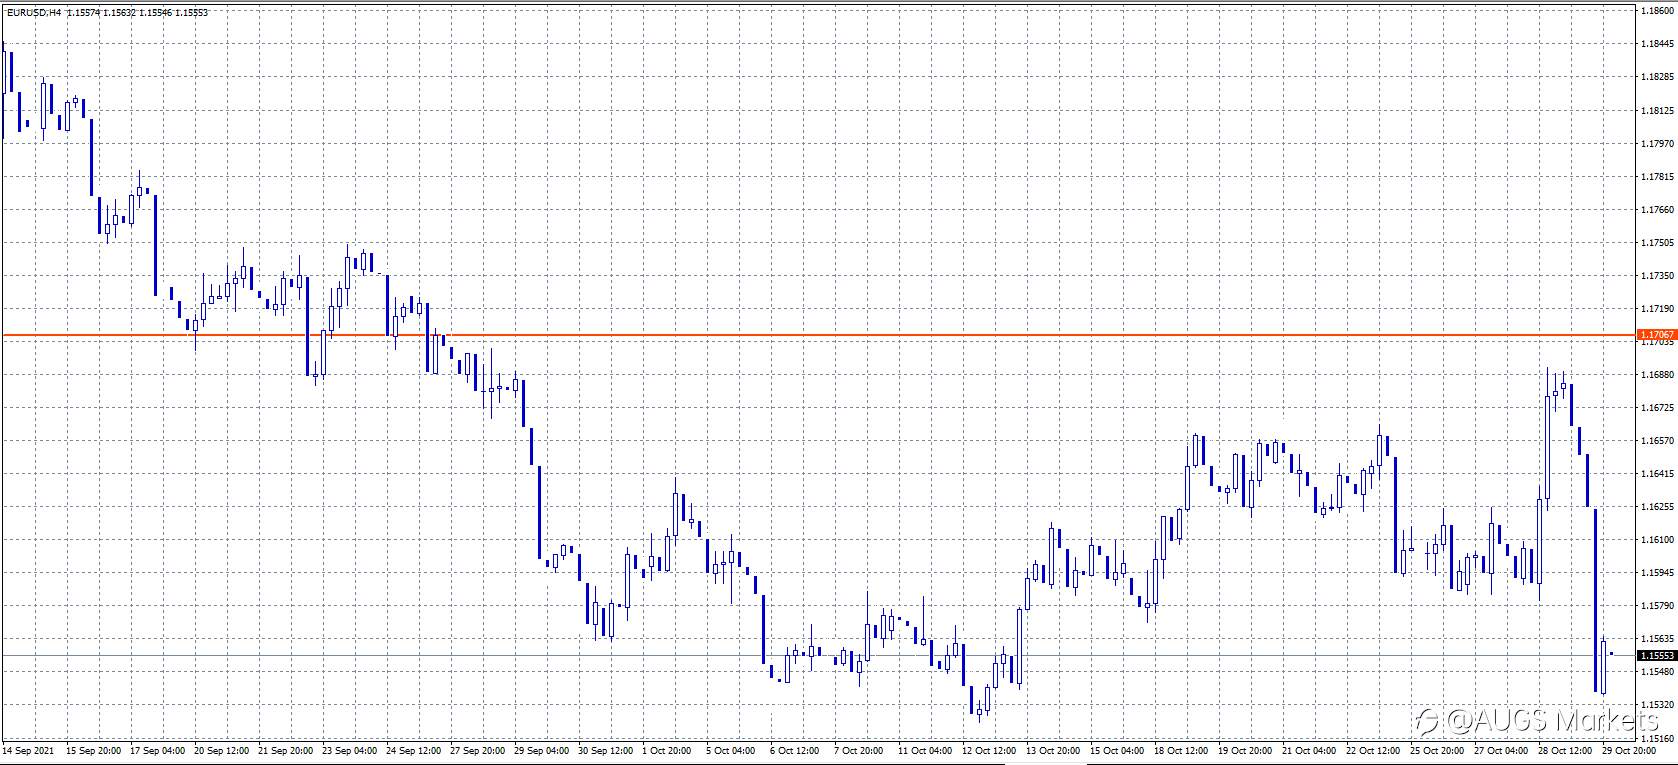The image size is (1678, 765).
Task: Click the 1.17970 price scale label
Action: pos(1657,143)
